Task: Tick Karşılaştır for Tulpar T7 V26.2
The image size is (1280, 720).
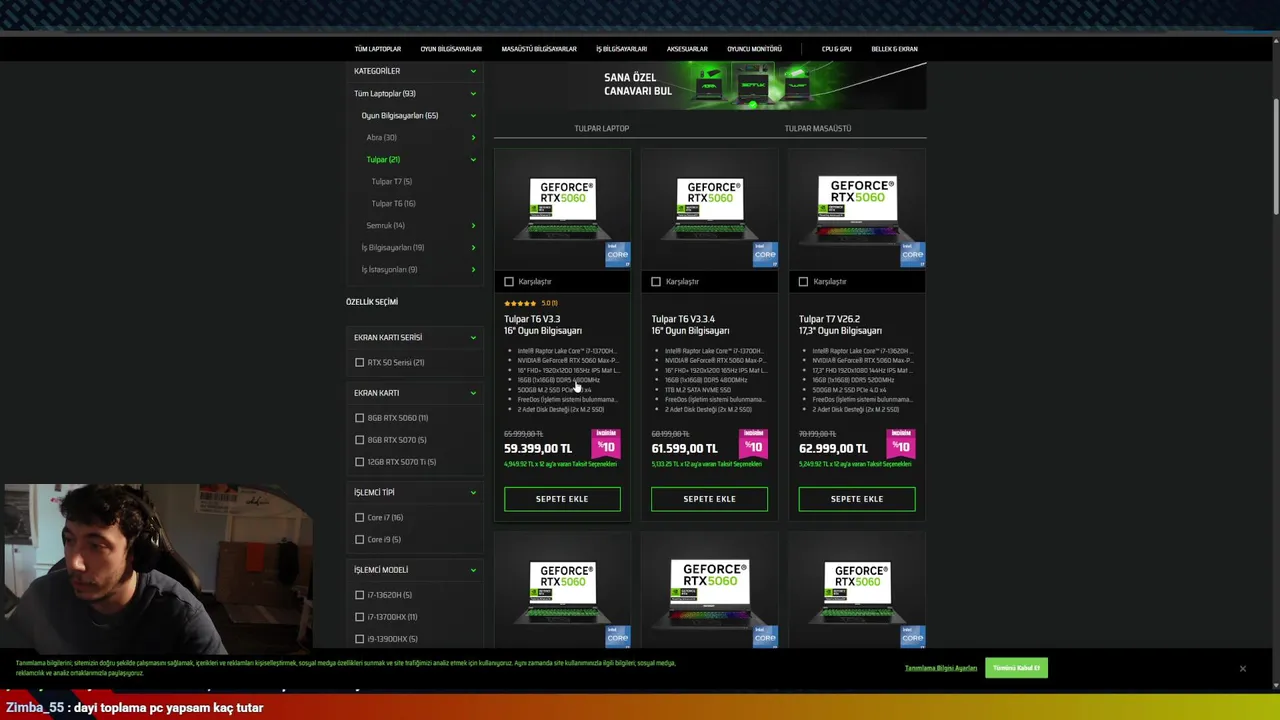Action: click(803, 282)
